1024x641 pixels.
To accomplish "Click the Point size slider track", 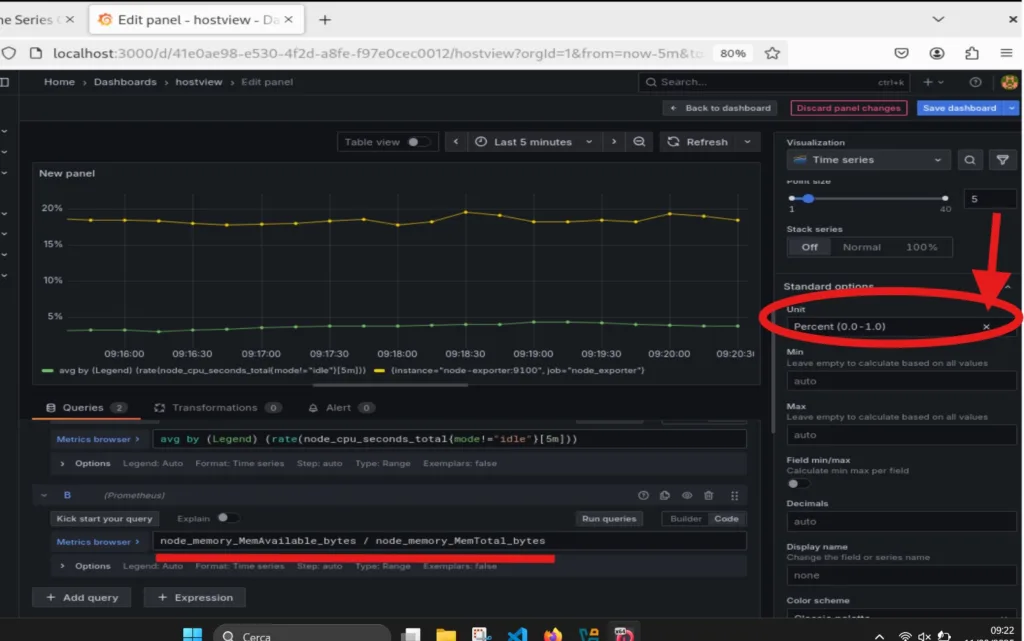I will [868, 199].
